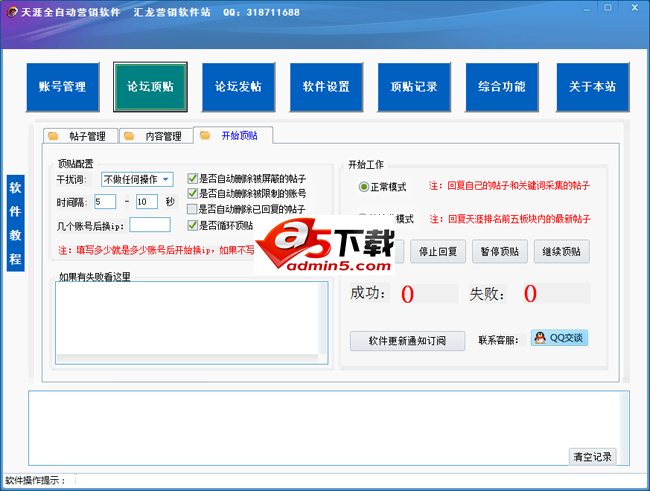Open the 软件教程 side panel

(15, 223)
